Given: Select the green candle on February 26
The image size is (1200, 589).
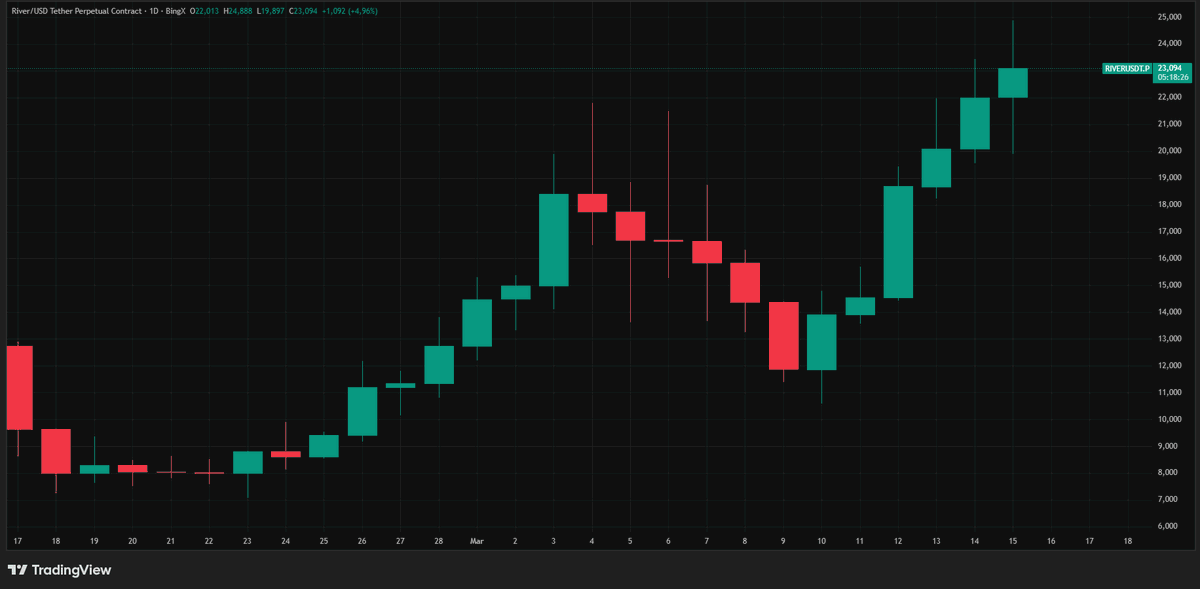Looking at the screenshot, I should tap(362, 411).
